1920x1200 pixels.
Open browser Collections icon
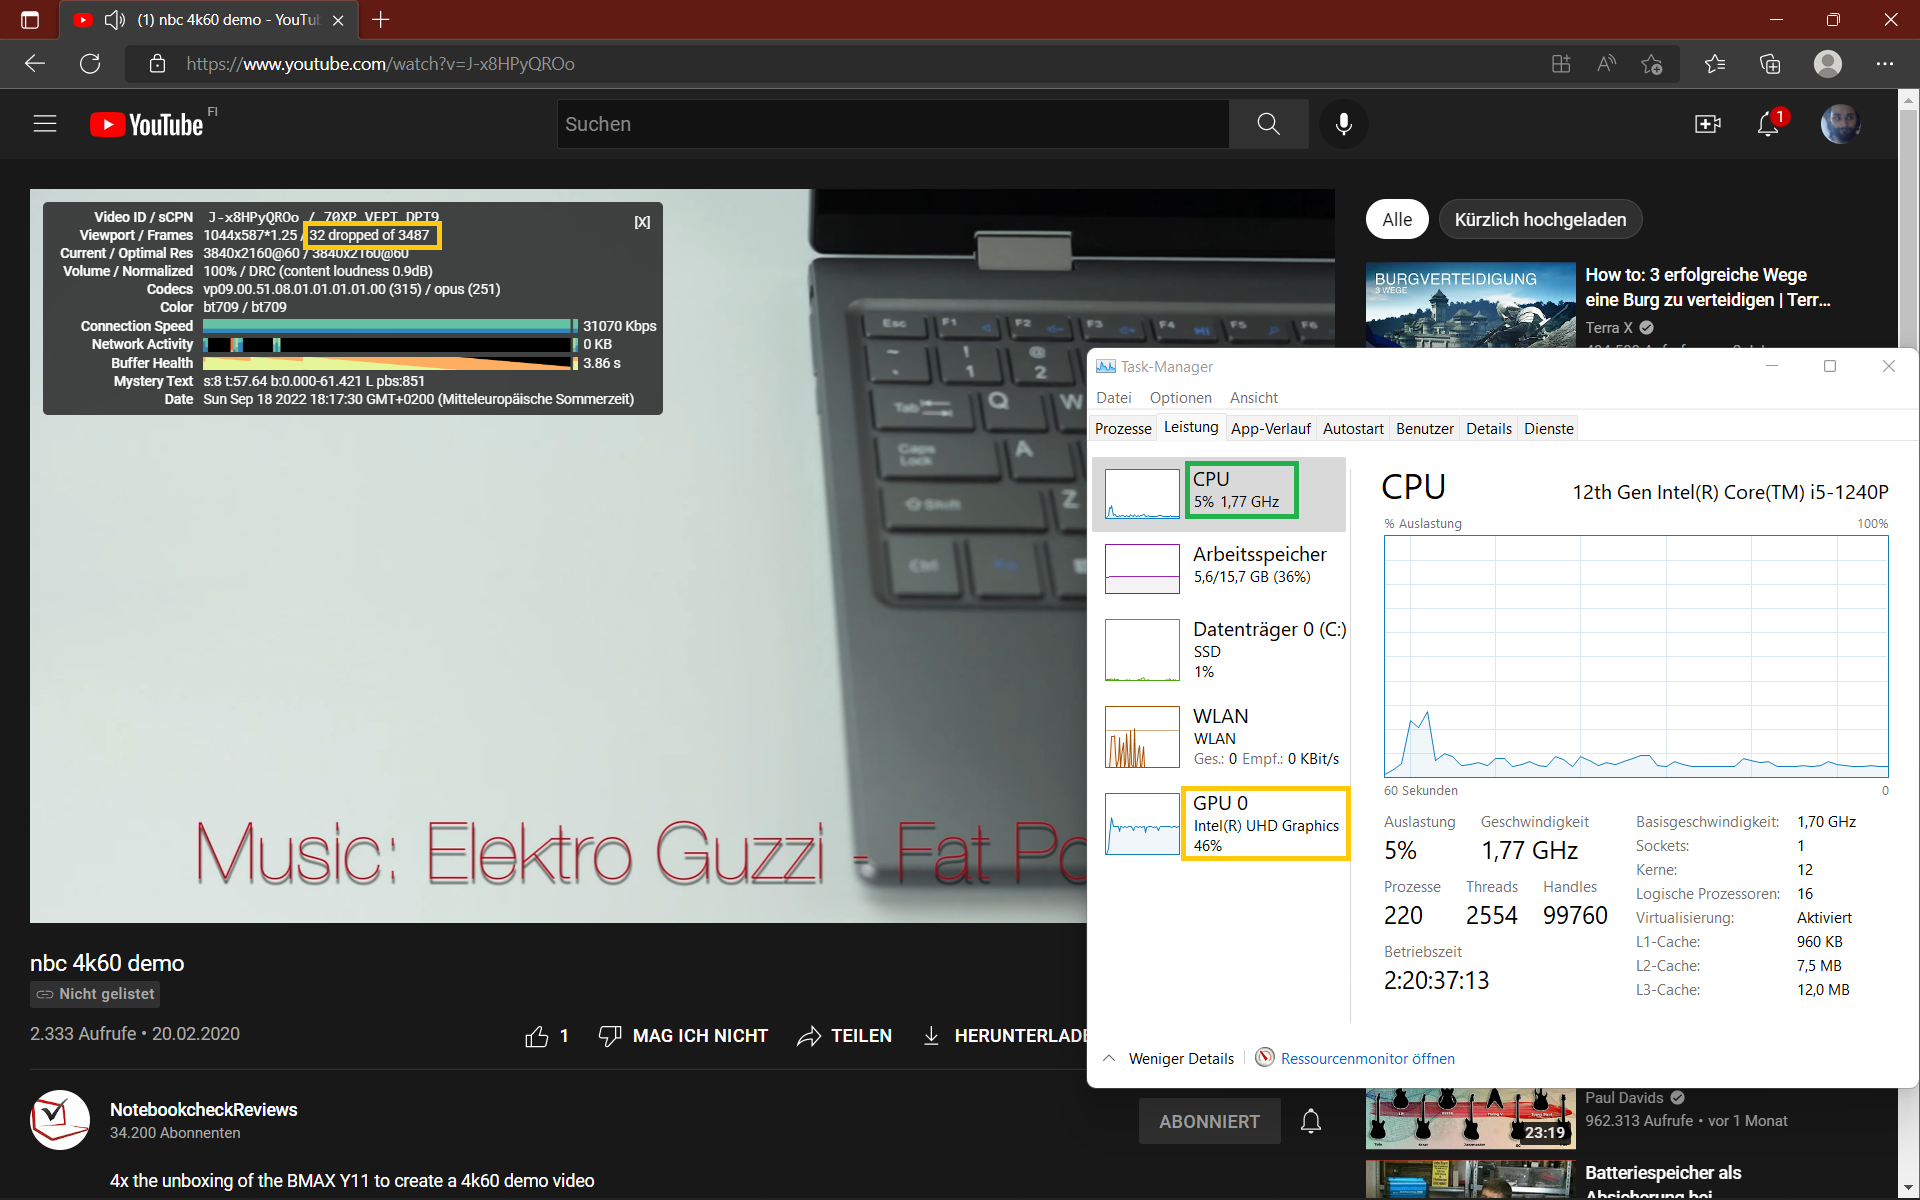1770,64
